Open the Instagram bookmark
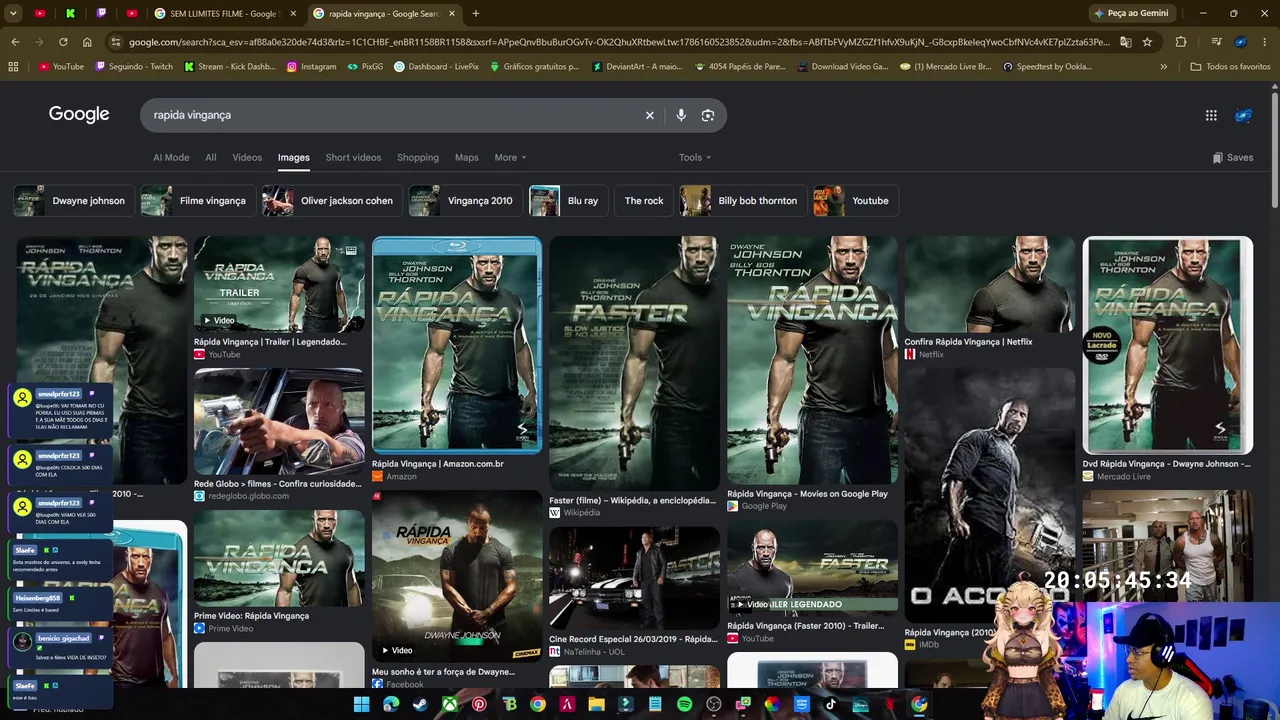1280x720 pixels. click(x=311, y=67)
